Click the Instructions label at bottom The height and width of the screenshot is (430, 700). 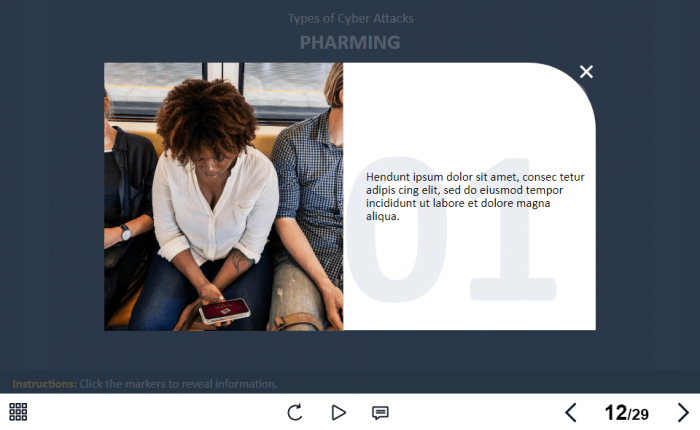(x=44, y=384)
